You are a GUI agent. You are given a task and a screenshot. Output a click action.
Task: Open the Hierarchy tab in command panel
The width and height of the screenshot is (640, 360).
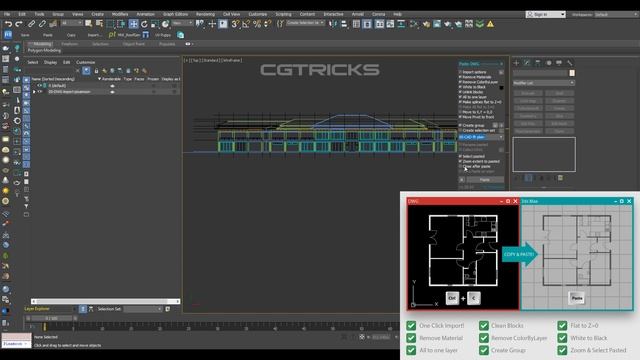click(538, 63)
